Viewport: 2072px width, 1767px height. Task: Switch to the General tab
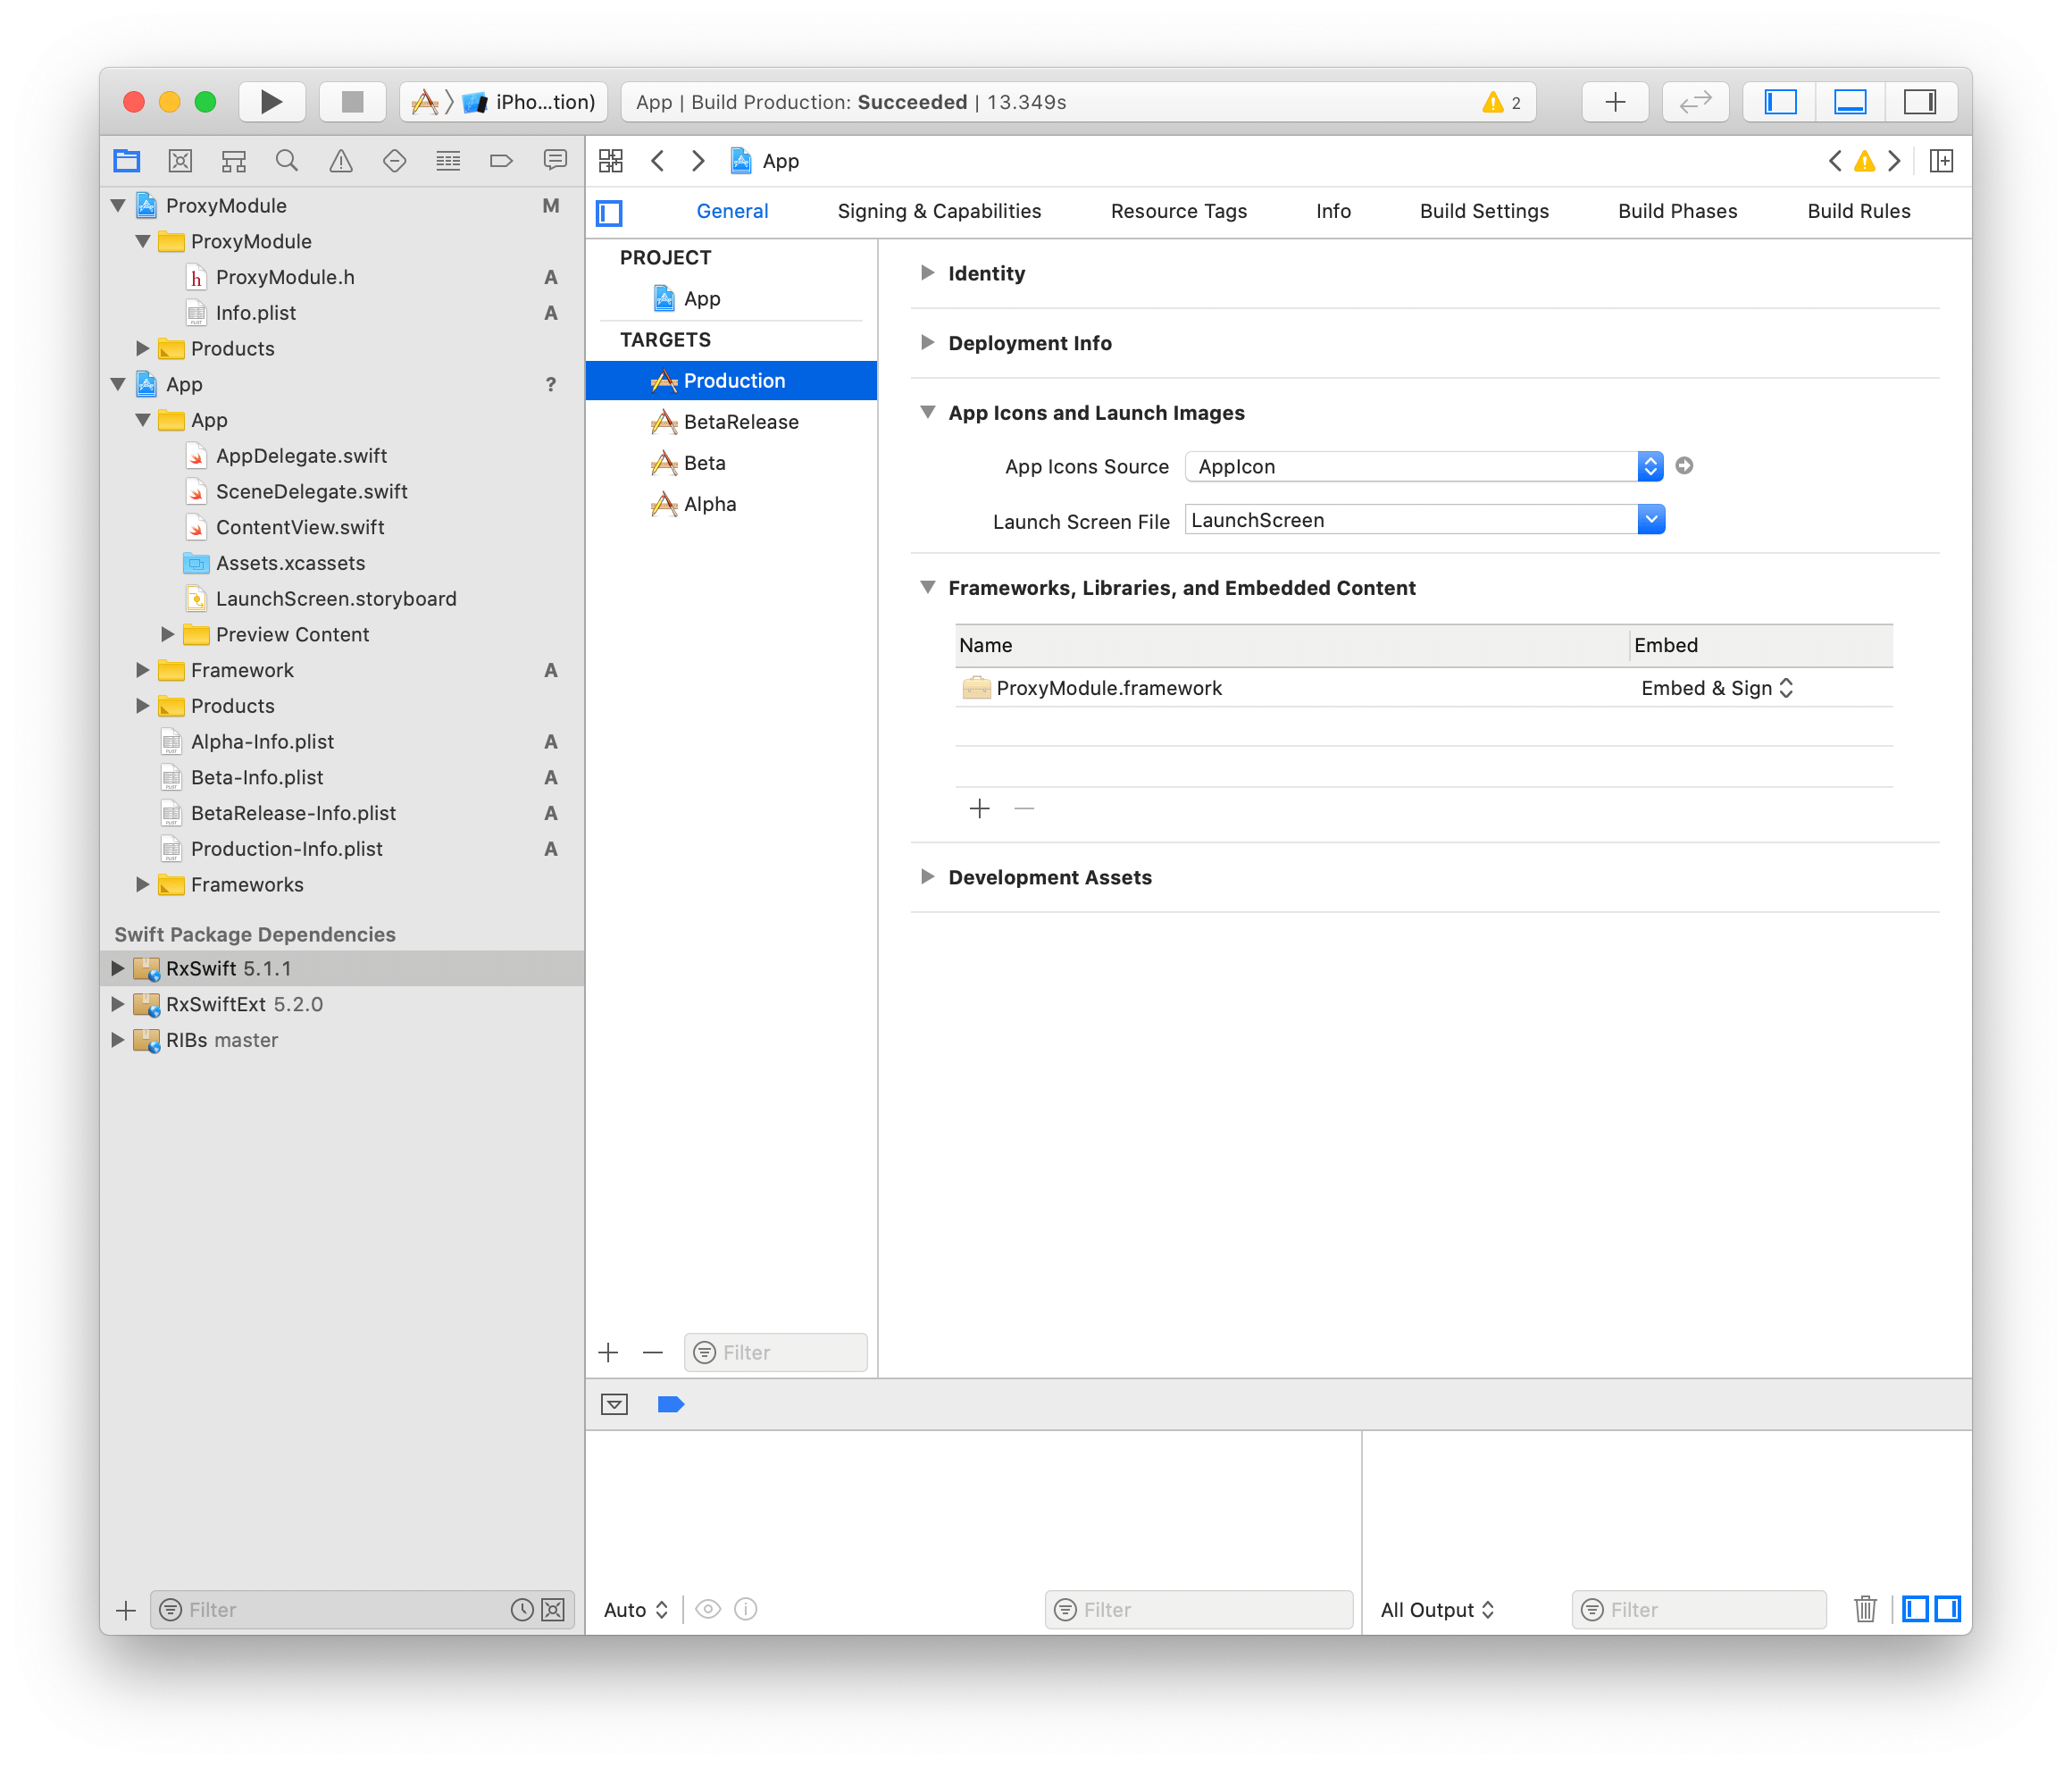(x=732, y=211)
